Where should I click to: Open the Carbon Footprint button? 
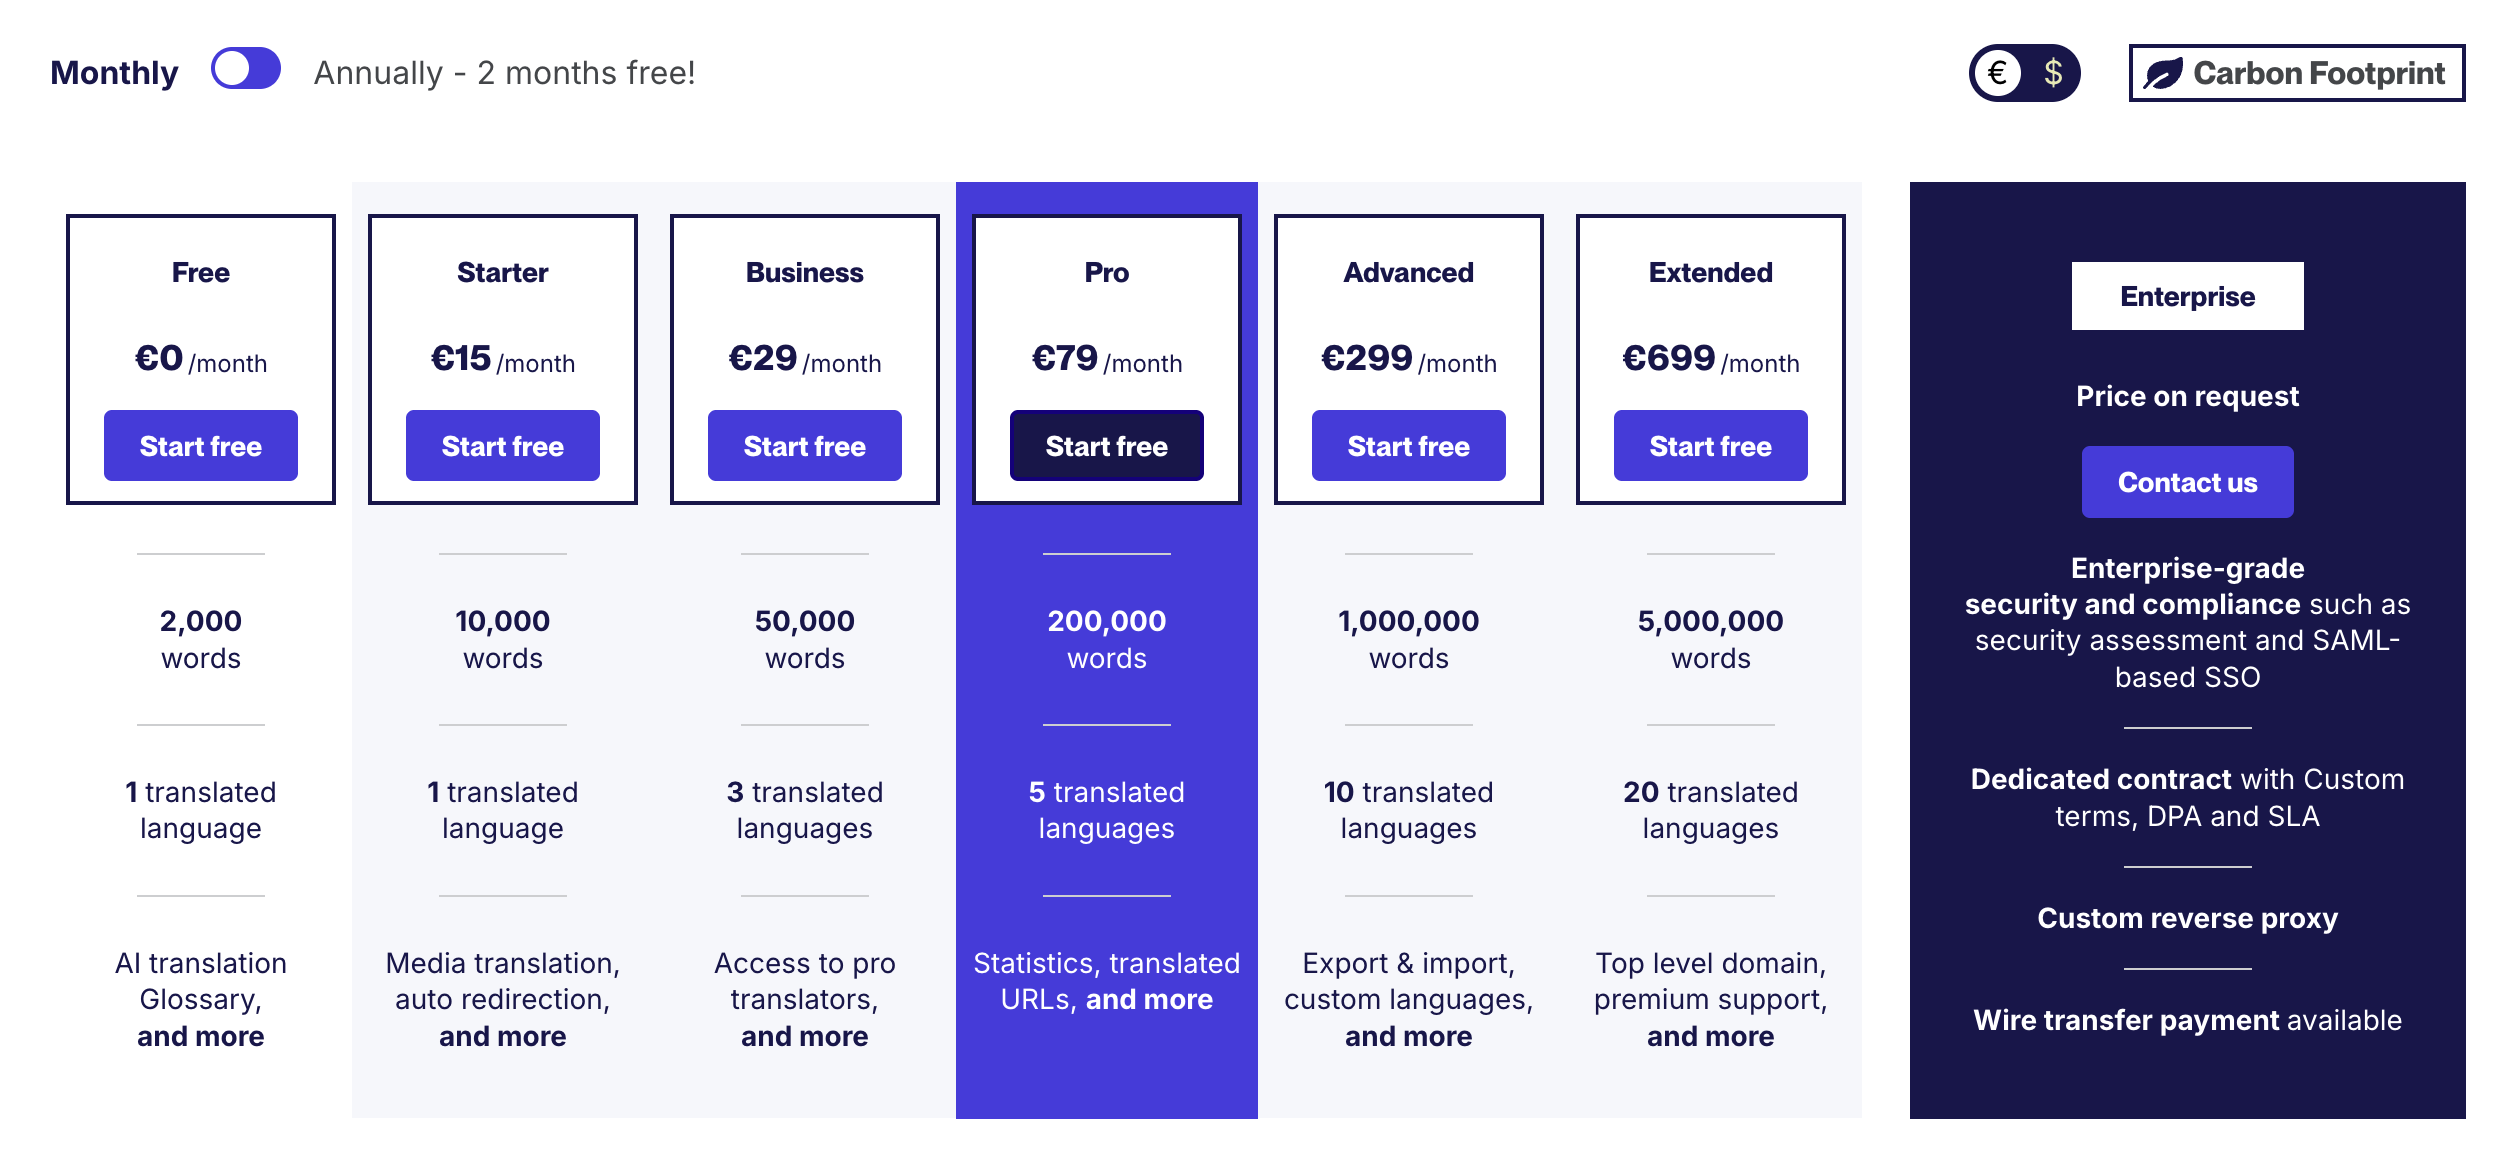pos(2296,73)
